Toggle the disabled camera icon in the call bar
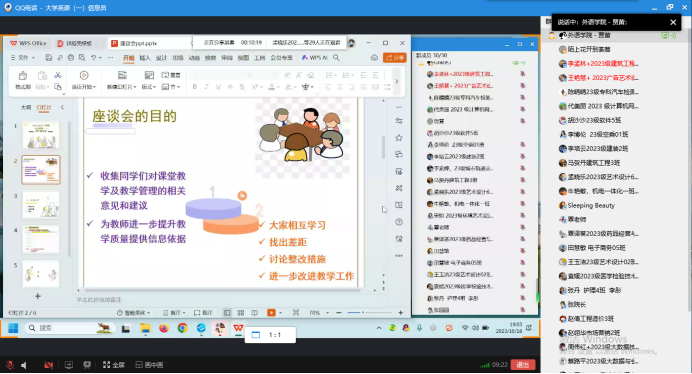The width and height of the screenshot is (692, 374). click(49, 365)
